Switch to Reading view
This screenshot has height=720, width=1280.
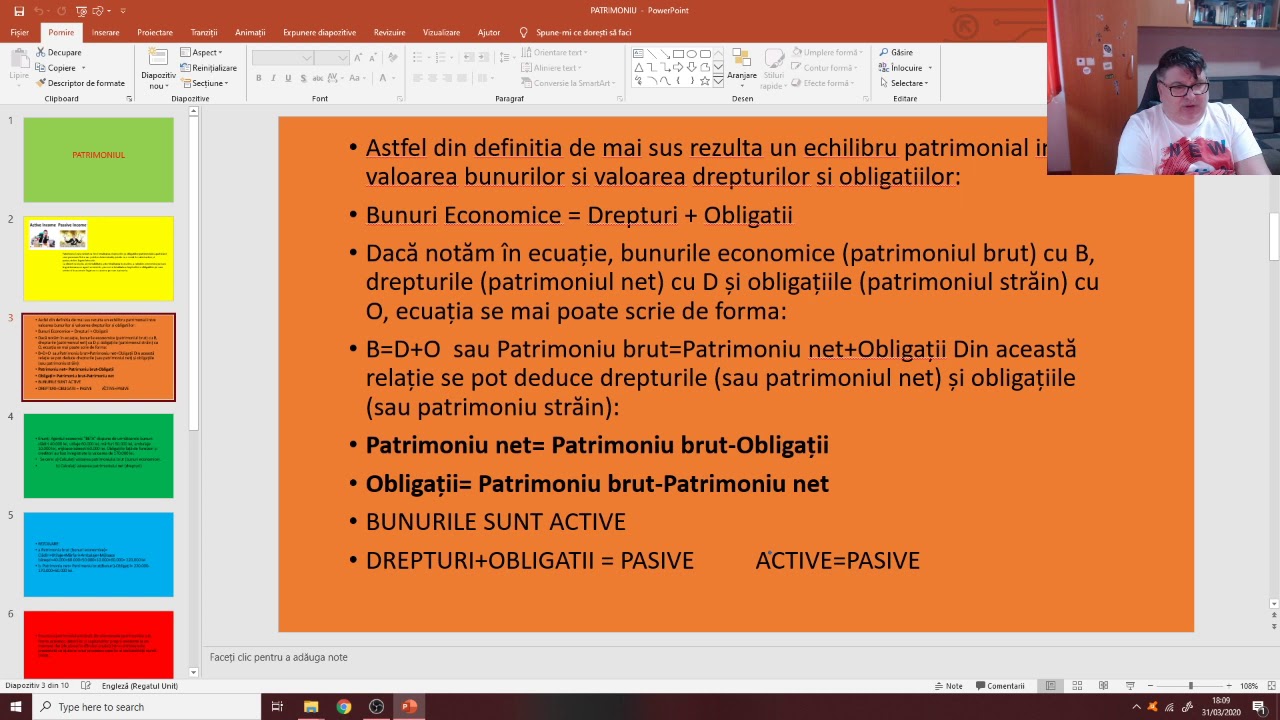1103,686
